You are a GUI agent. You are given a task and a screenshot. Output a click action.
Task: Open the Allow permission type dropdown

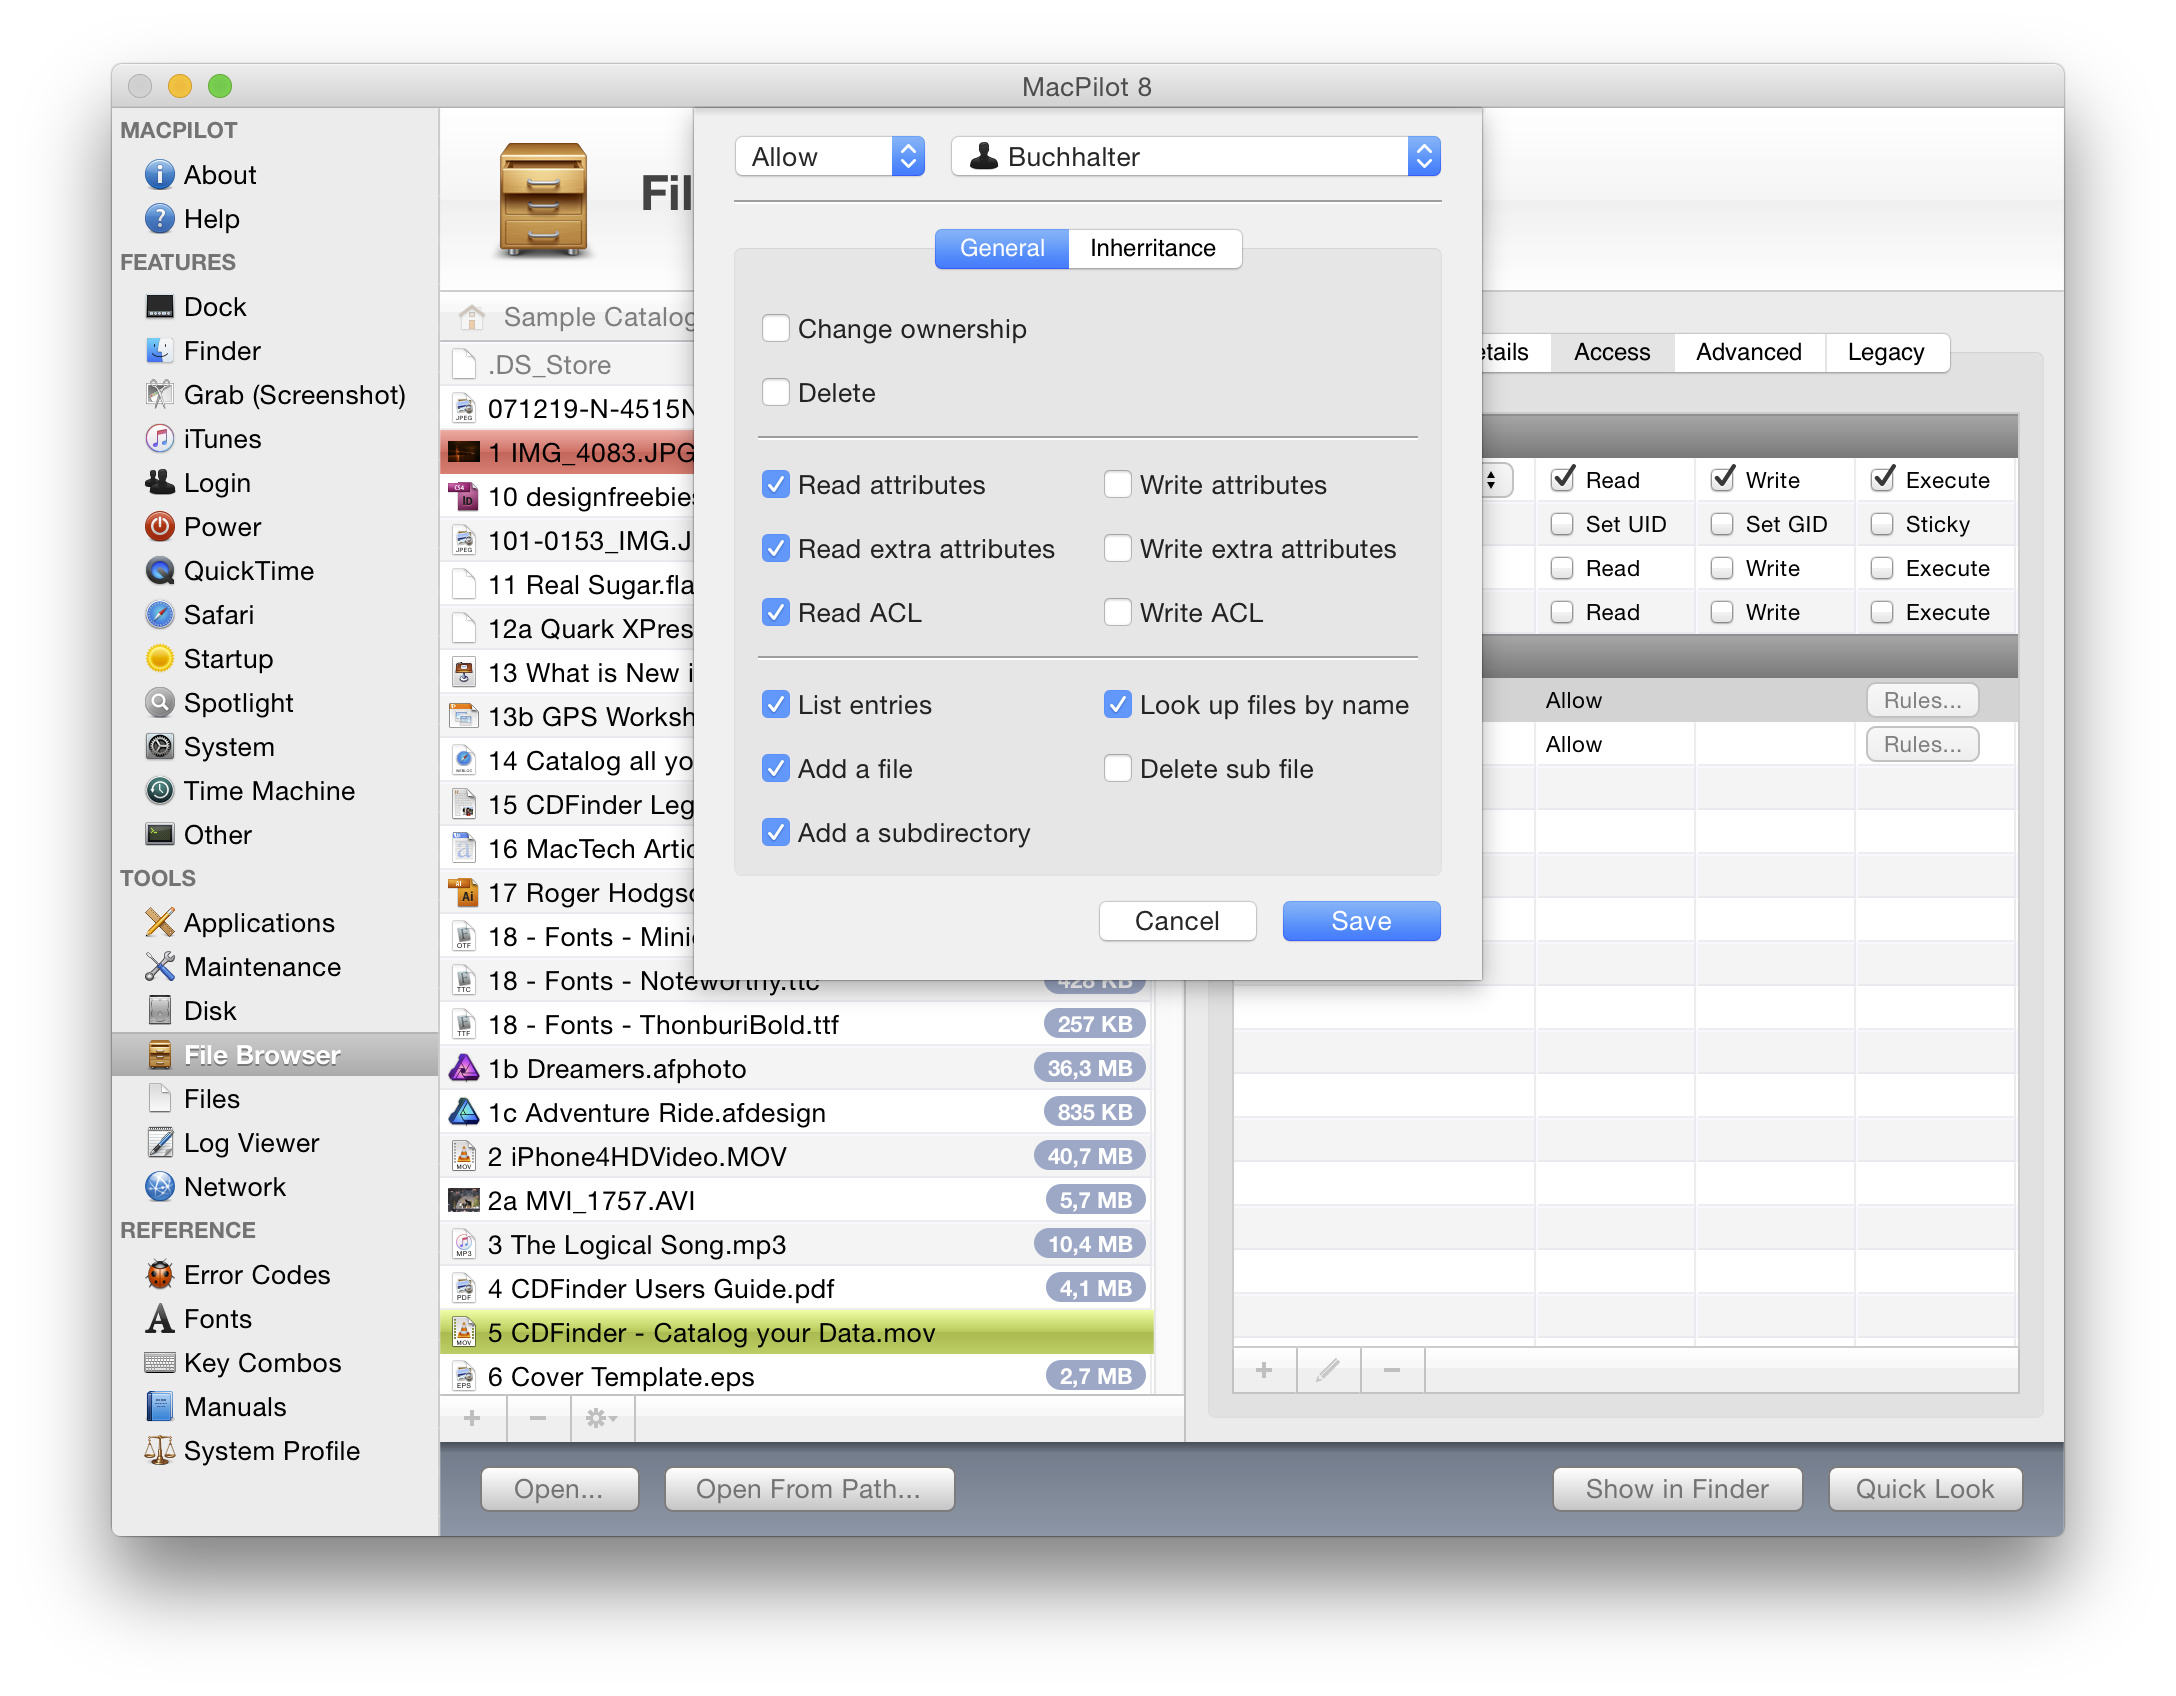[829, 157]
